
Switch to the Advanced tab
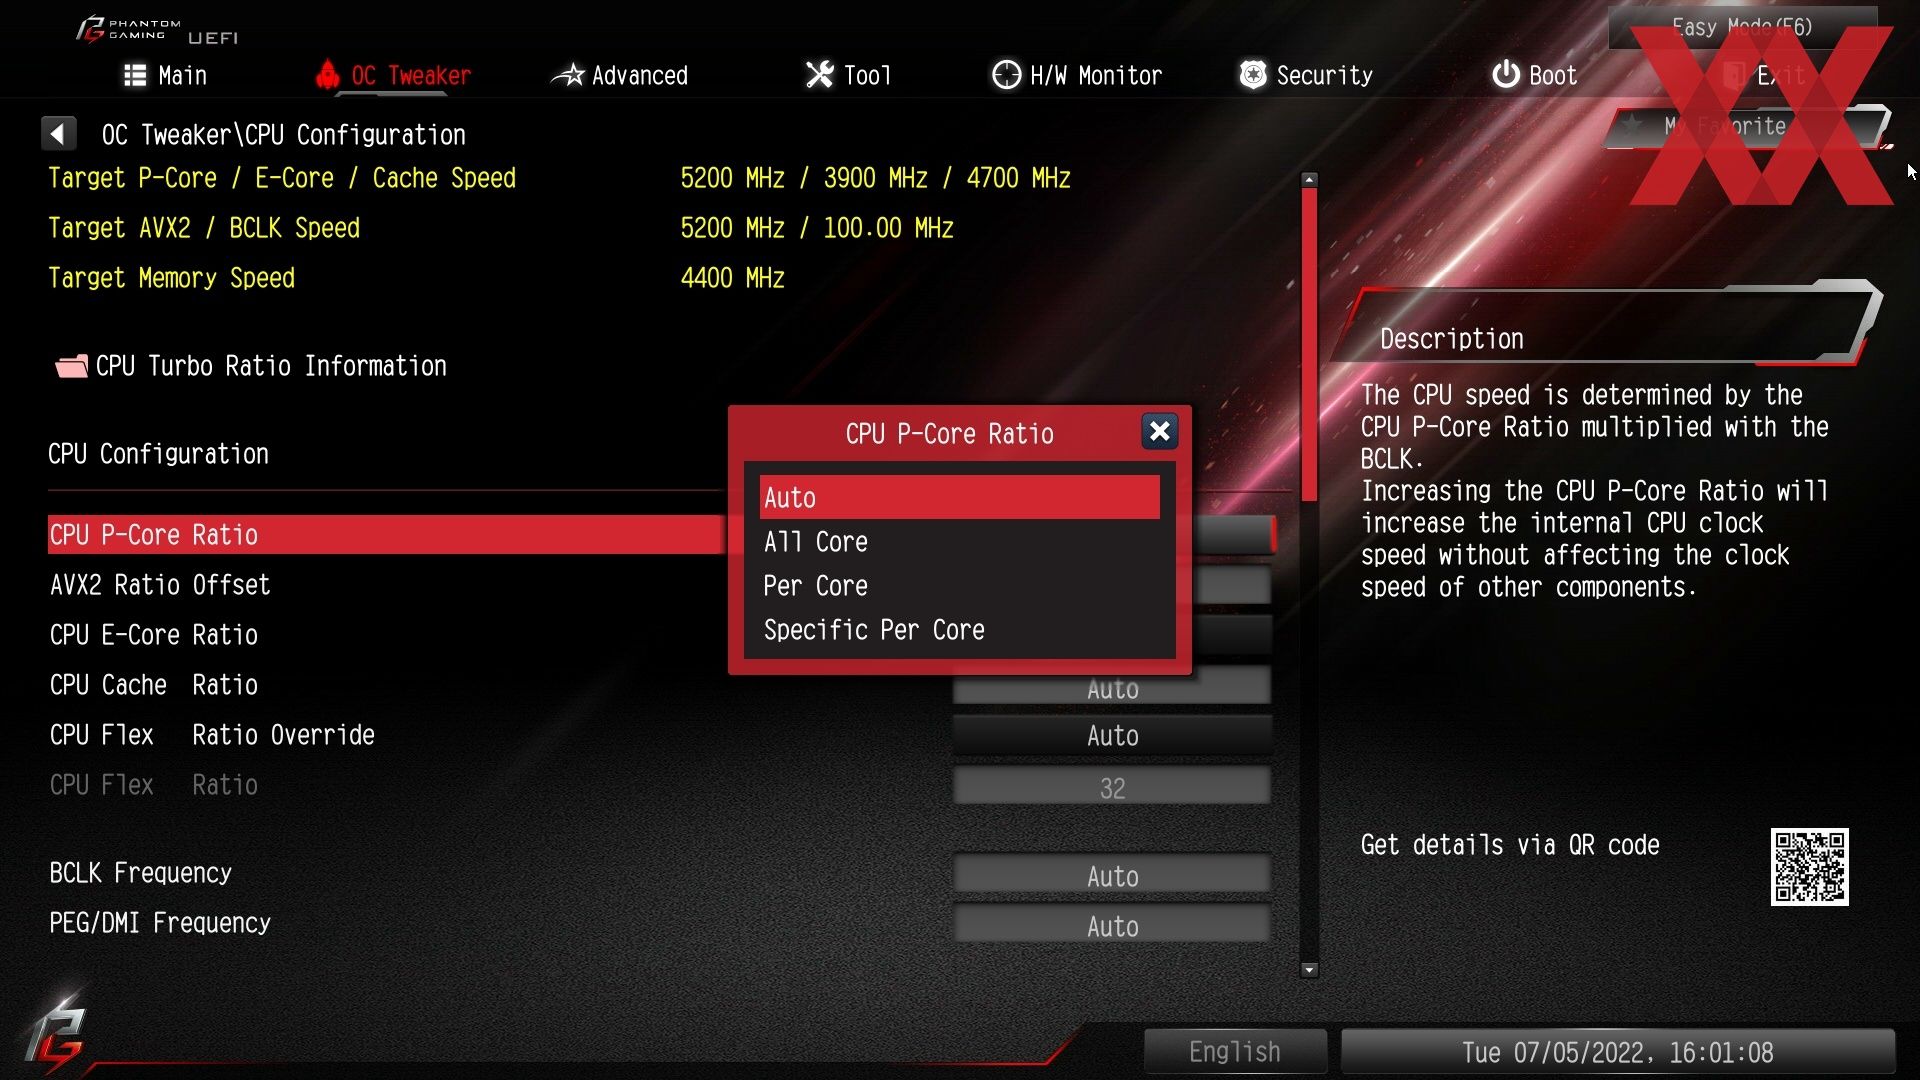(620, 75)
